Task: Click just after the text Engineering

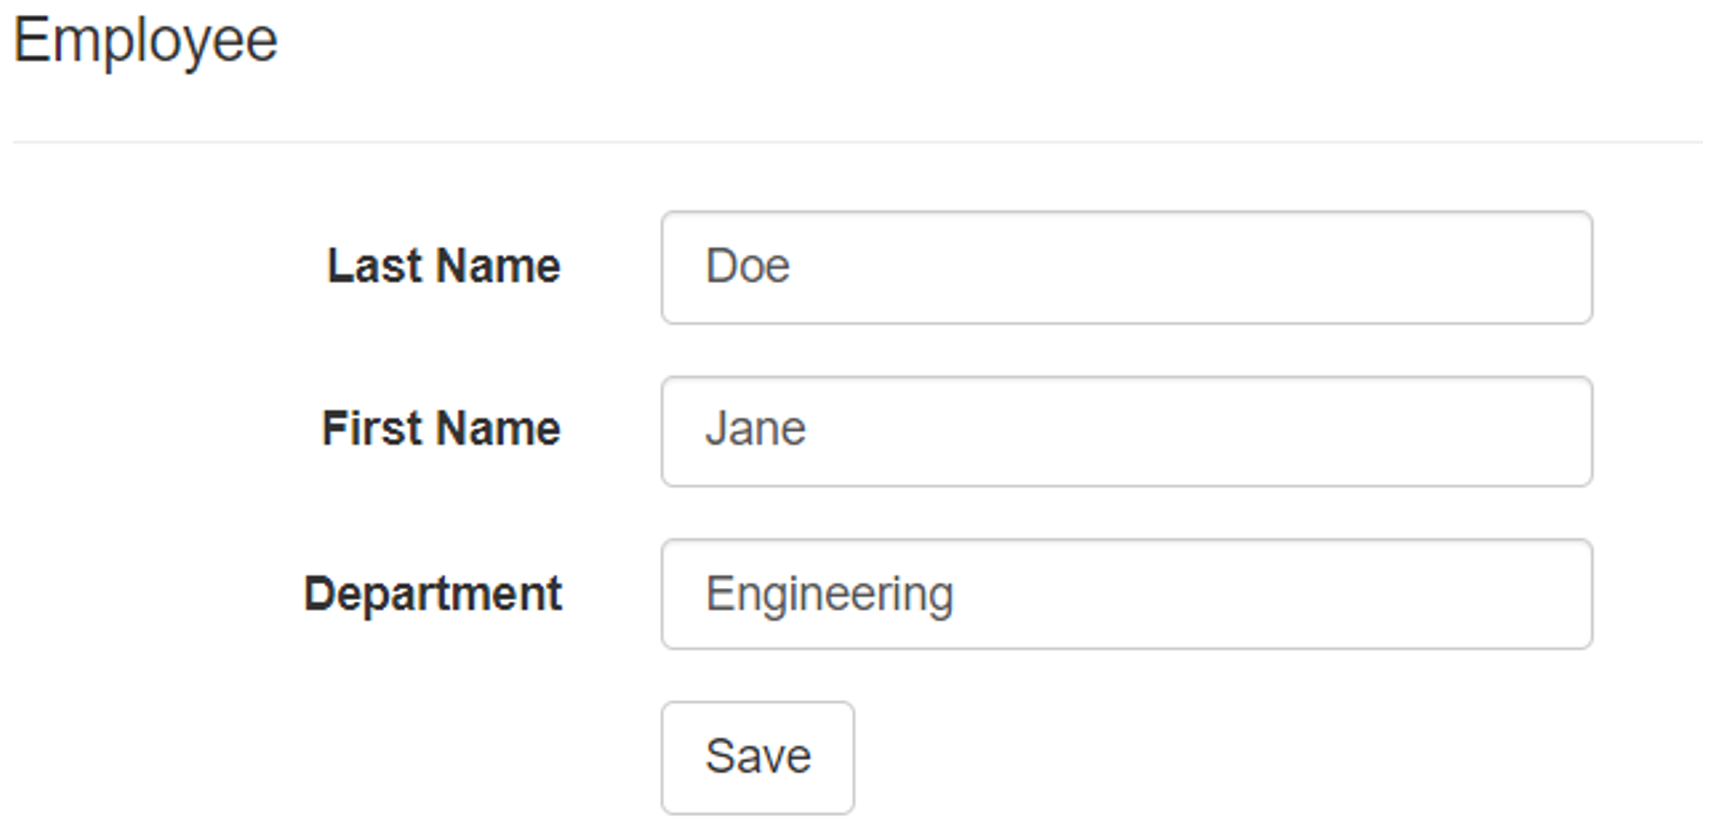Action: click(x=958, y=595)
